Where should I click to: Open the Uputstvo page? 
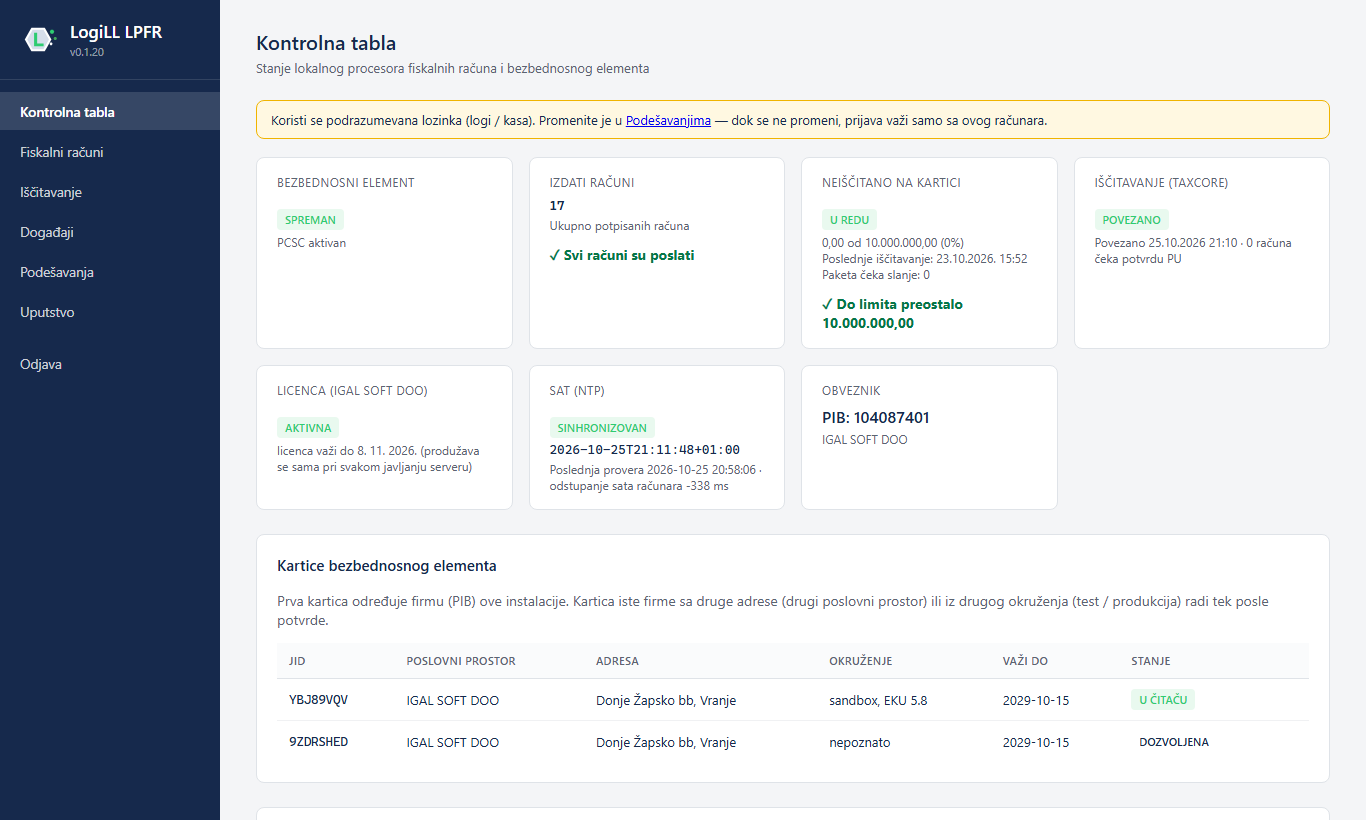(x=110, y=312)
